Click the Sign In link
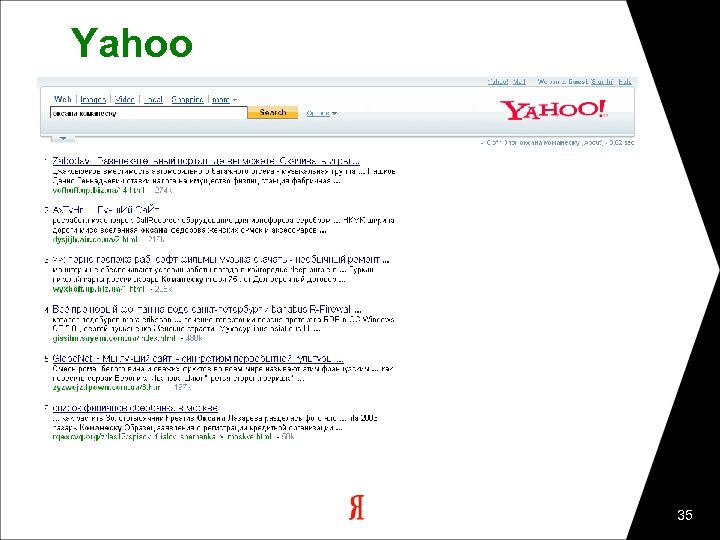 (x=602, y=82)
